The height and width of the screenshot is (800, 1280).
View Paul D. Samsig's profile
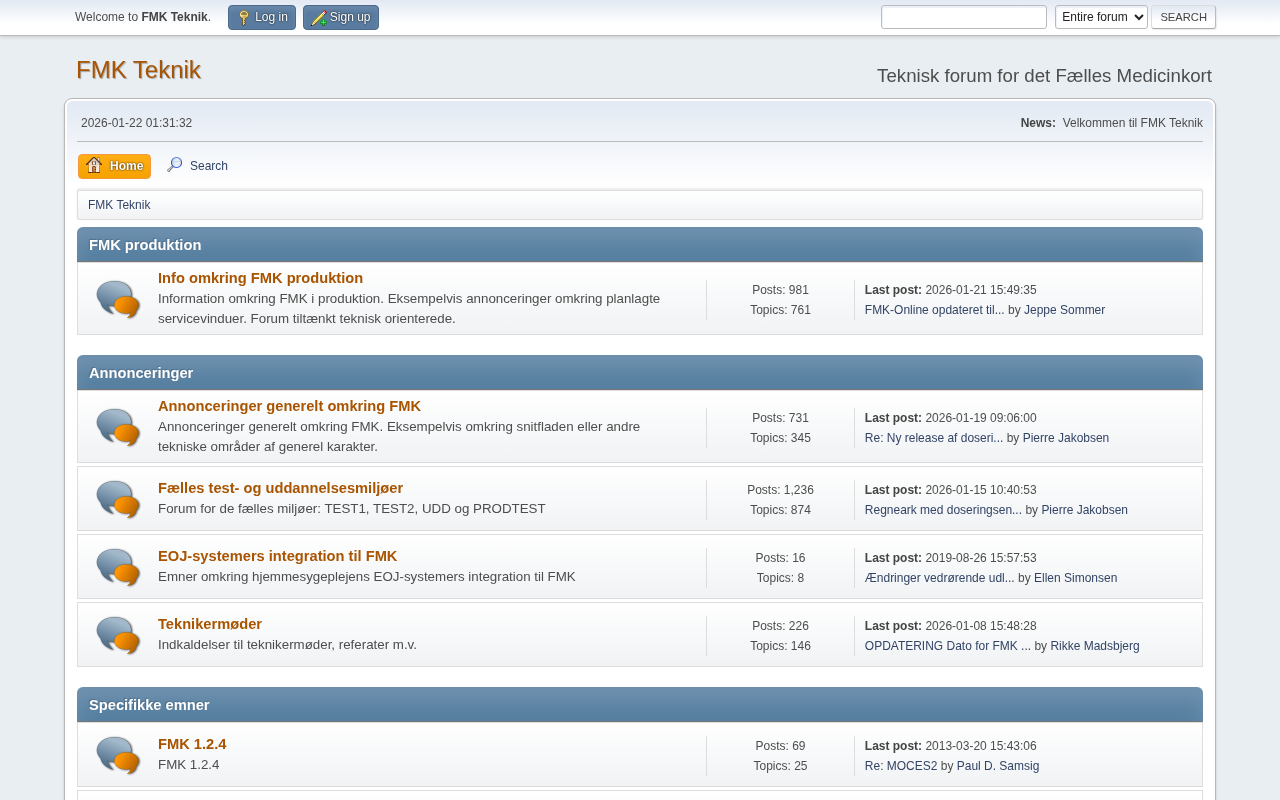(998, 766)
